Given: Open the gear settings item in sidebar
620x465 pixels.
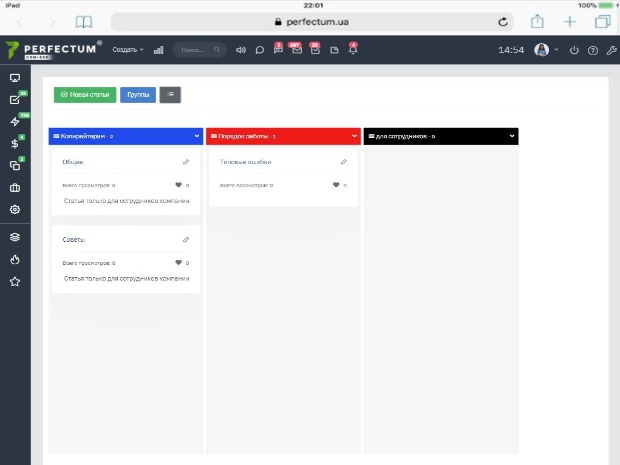Looking at the screenshot, I should pyautogui.click(x=15, y=210).
